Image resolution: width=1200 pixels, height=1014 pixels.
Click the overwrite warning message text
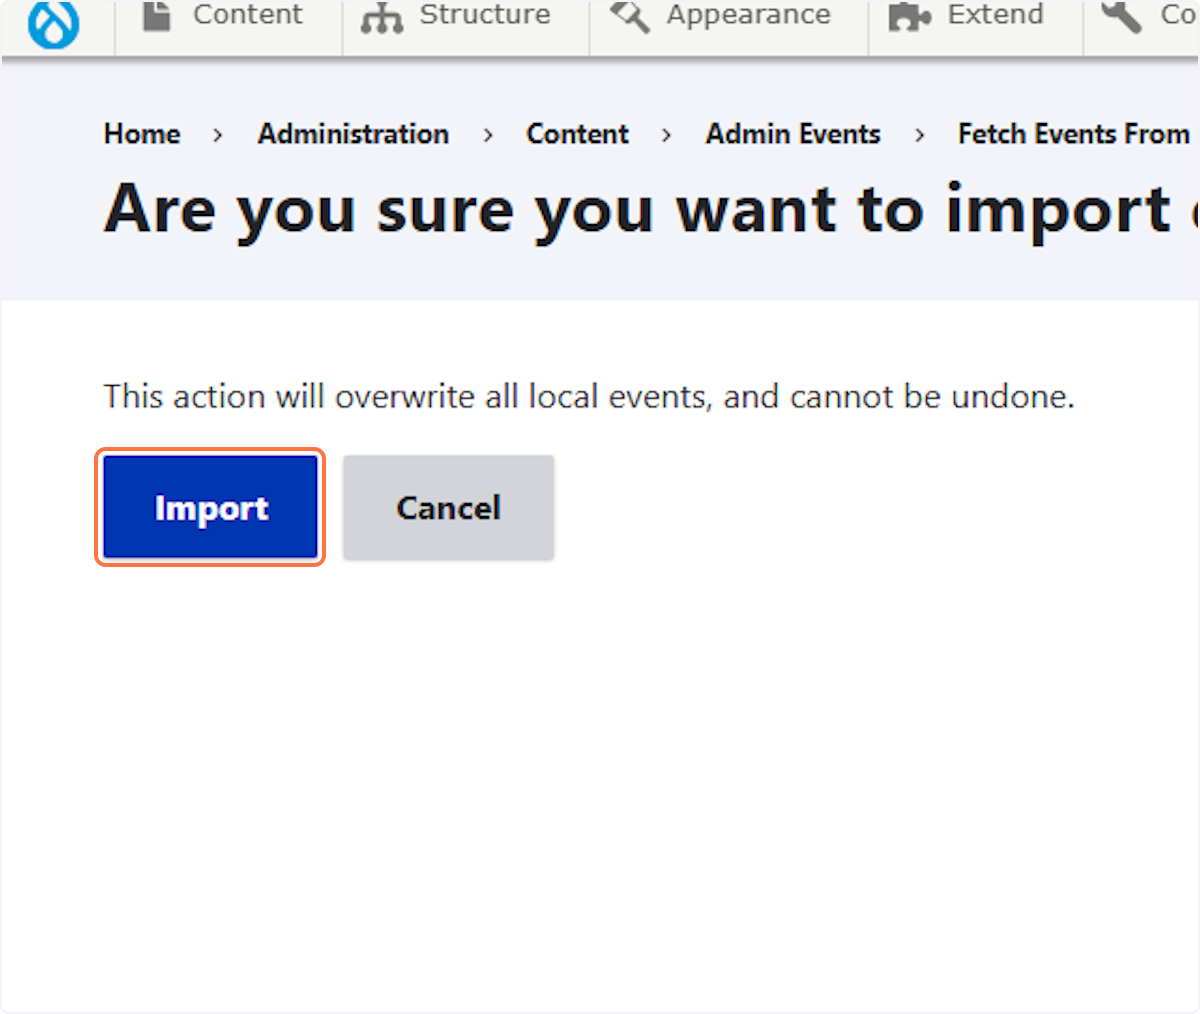tap(588, 396)
